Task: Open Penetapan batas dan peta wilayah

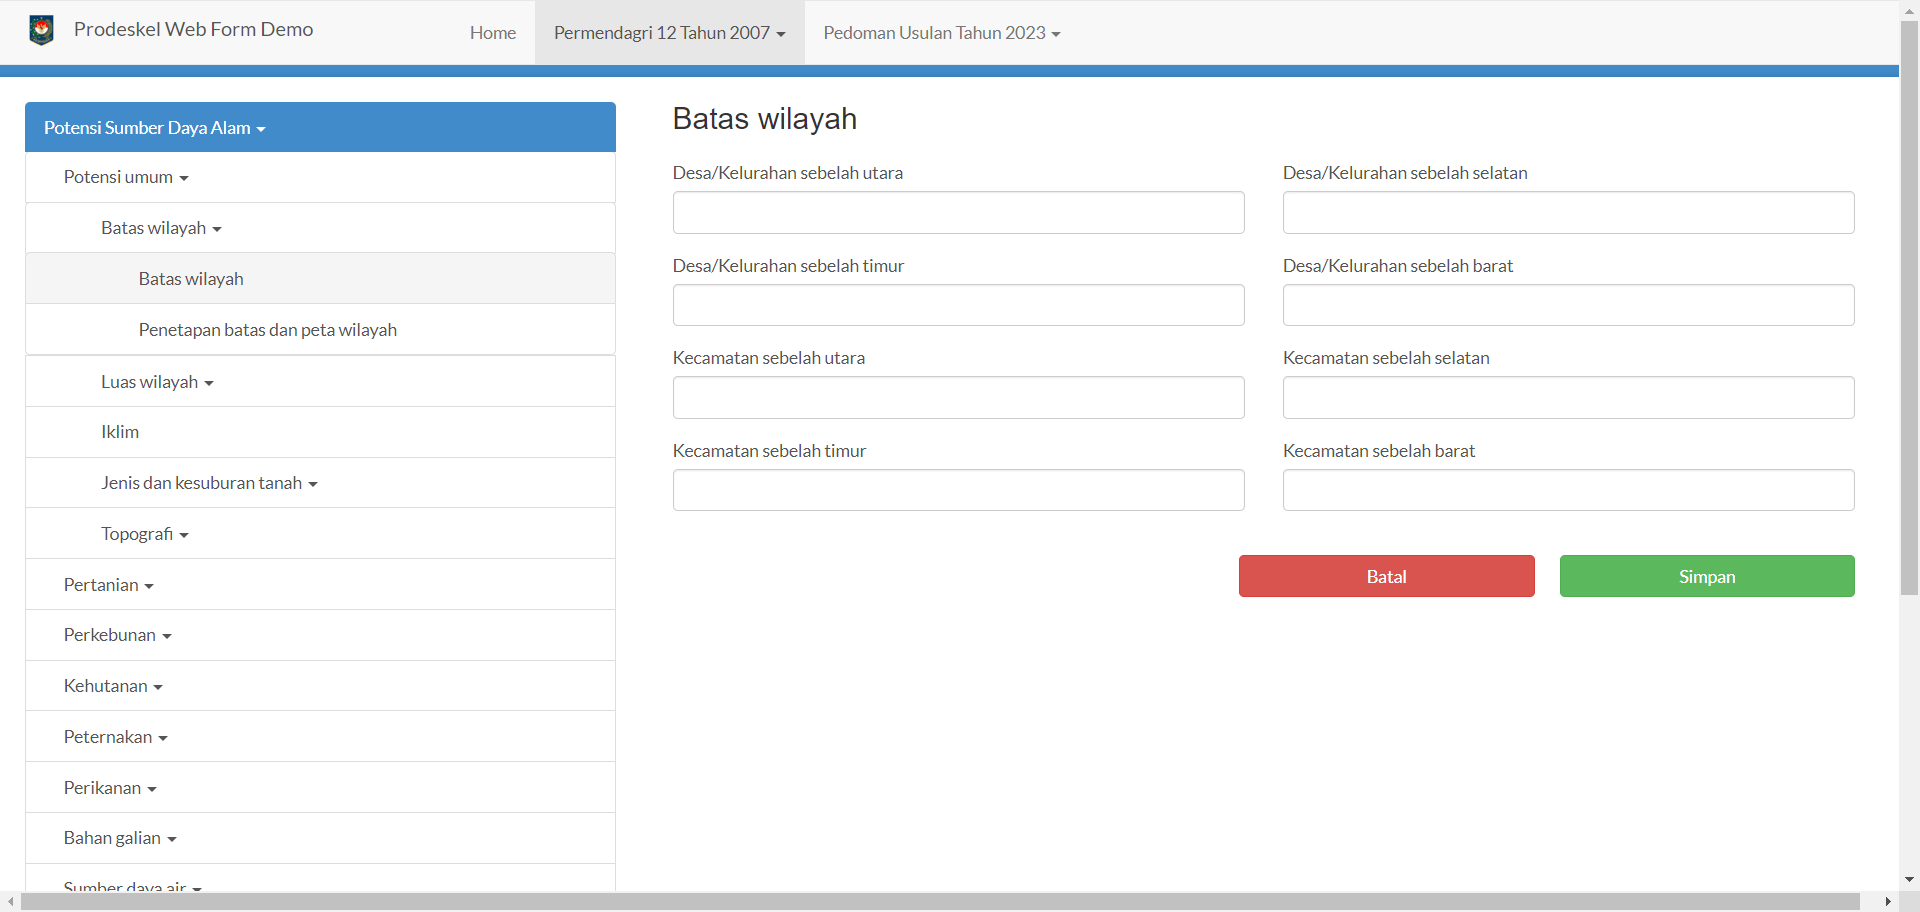Action: click(320, 330)
